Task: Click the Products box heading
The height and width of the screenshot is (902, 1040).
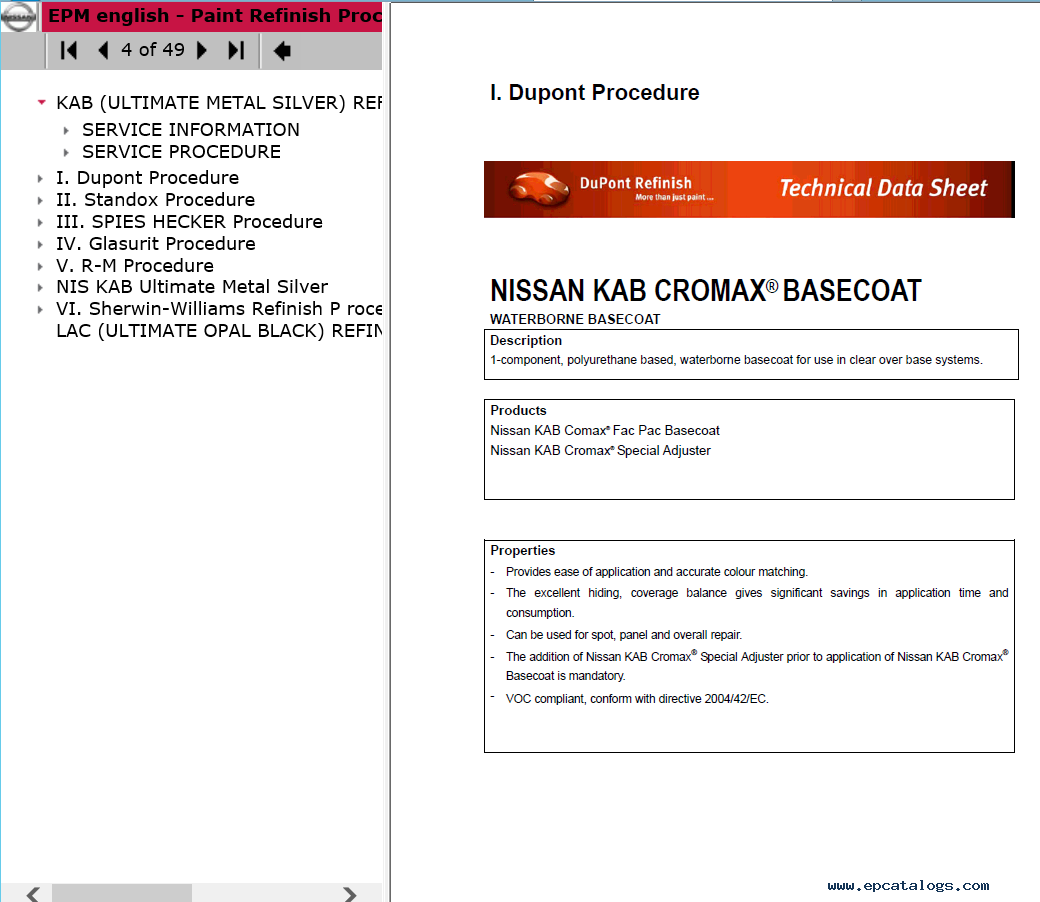Action: point(519,411)
